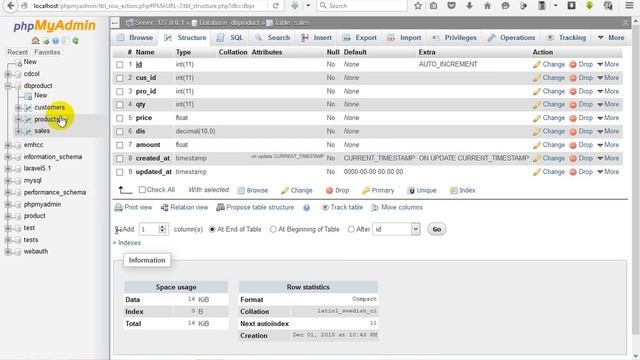Tick the checkbox for the qty column
The width and height of the screenshot is (640, 360).
pyautogui.click(x=120, y=105)
